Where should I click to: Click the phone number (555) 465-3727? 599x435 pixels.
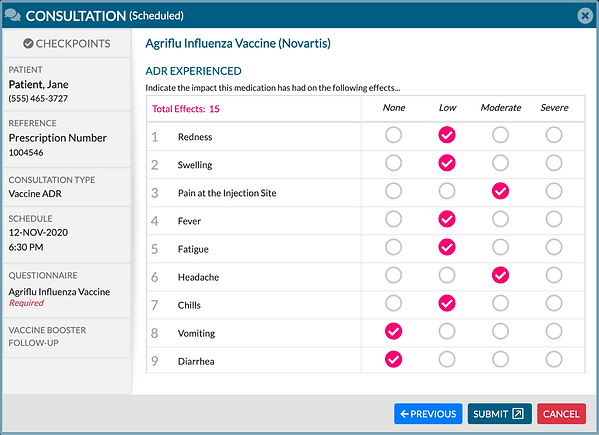click(x=38, y=99)
